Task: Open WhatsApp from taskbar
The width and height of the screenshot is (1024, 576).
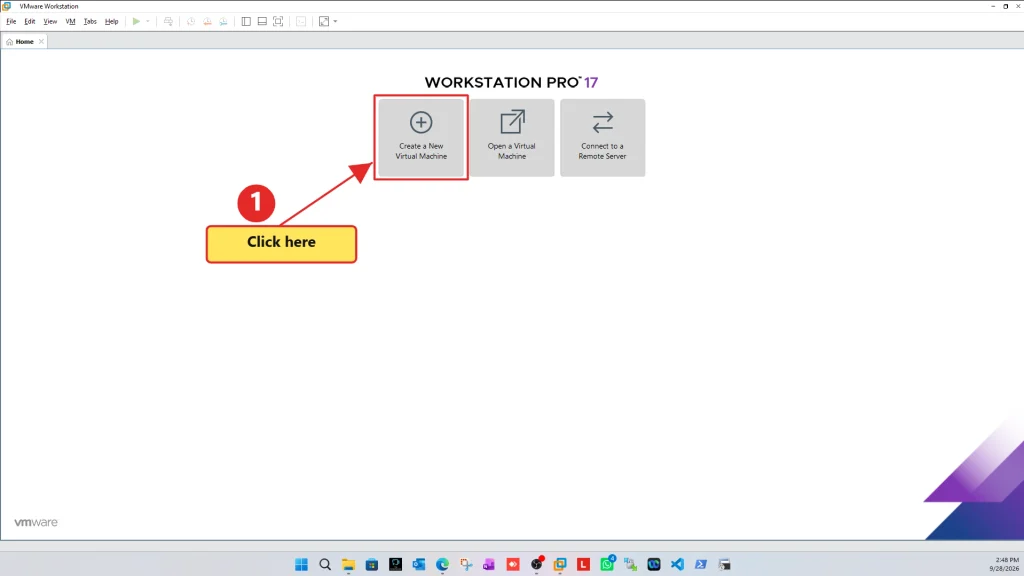Action: click(607, 564)
